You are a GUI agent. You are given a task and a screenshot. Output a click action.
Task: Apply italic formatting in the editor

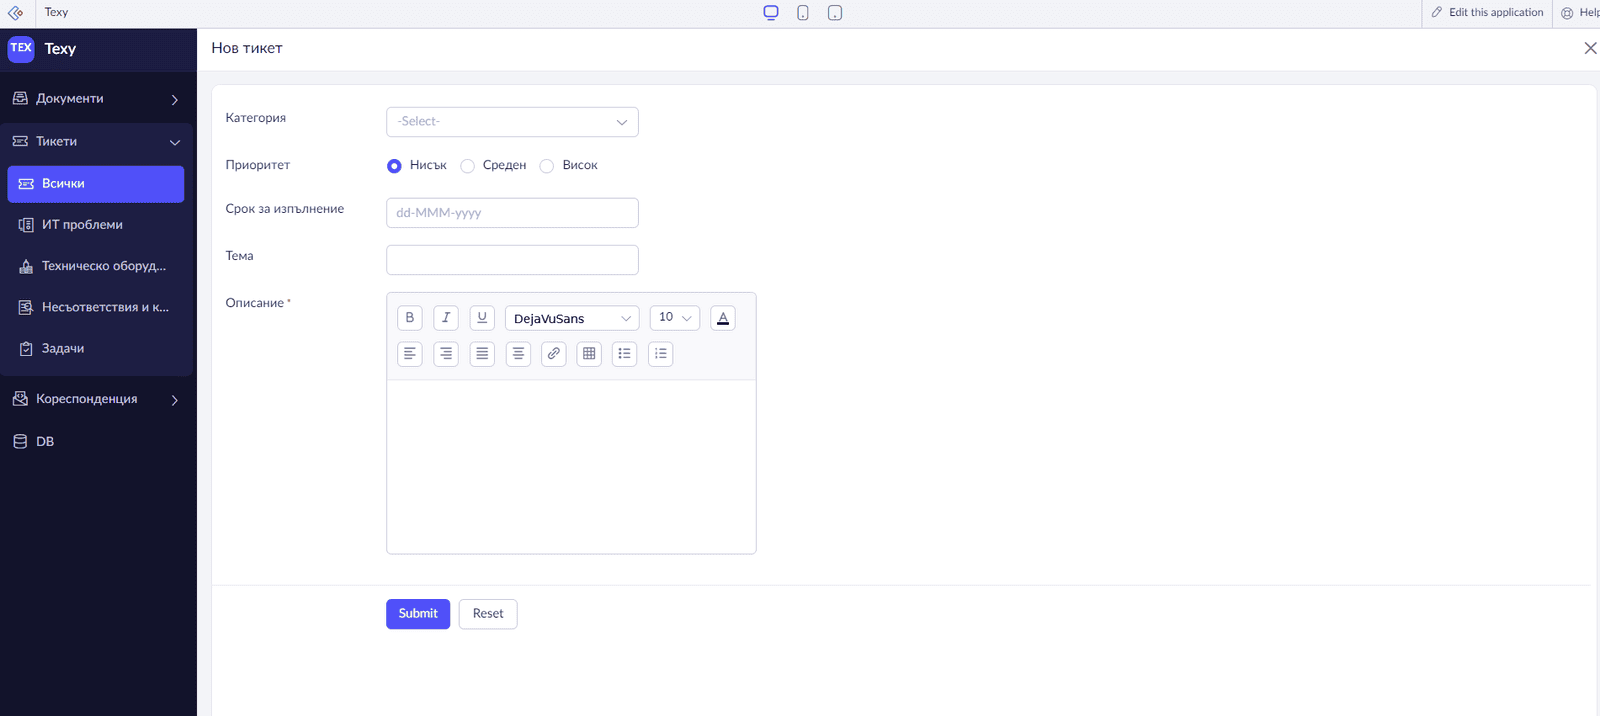tap(446, 318)
